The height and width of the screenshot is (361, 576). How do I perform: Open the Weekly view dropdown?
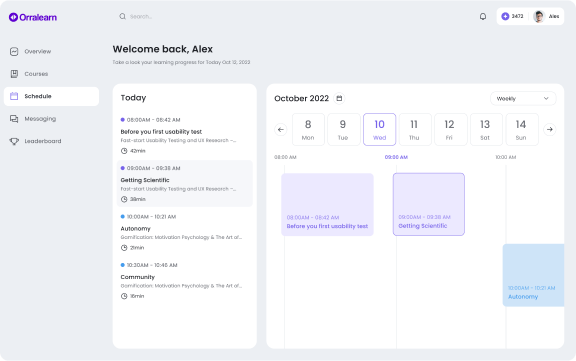pos(523,98)
